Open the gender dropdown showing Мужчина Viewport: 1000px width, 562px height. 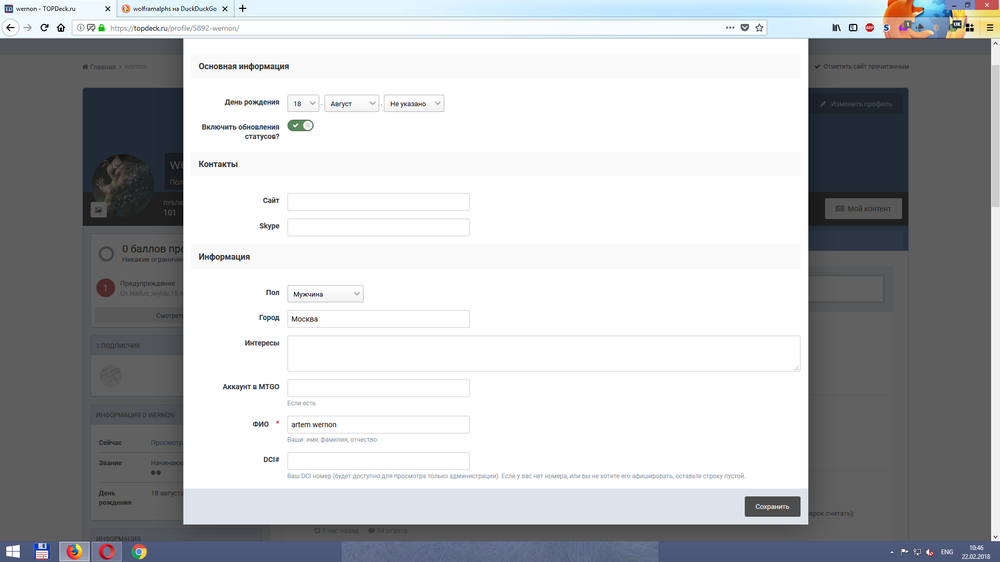325,294
